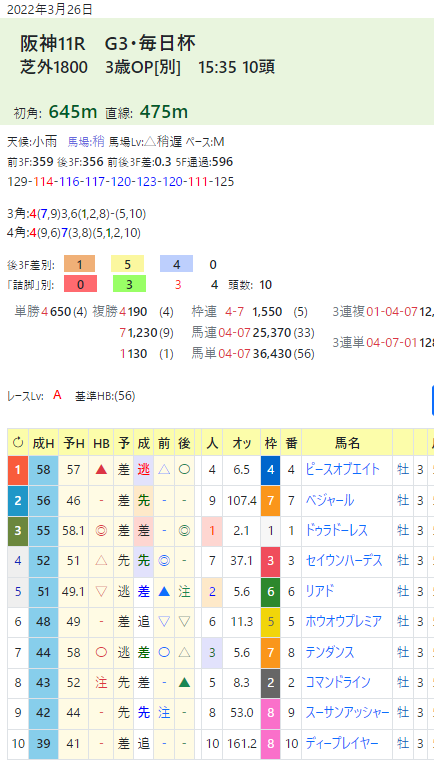Click finishing position badge 2
434x767 pixels.
pyautogui.click(x=18, y=500)
